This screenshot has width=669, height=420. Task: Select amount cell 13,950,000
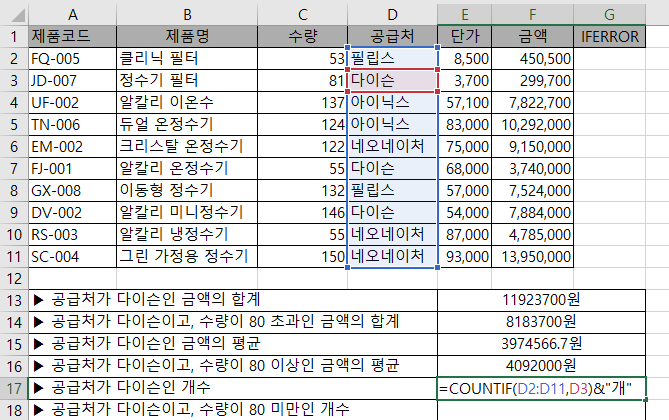click(x=532, y=257)
